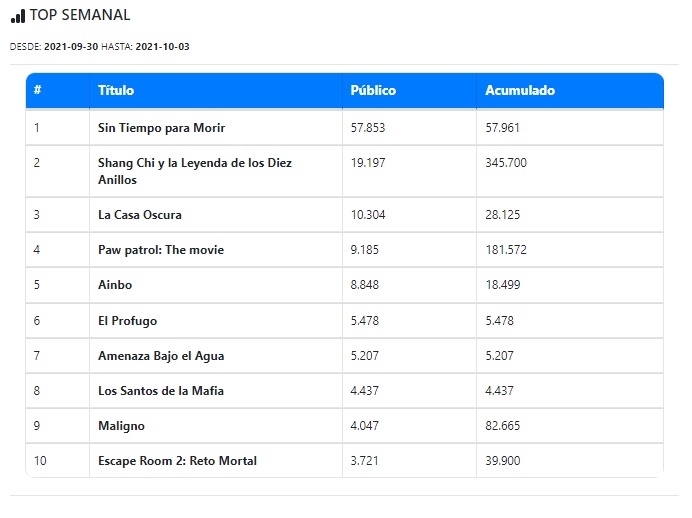The width and height of the screenshot is (692, 518).
Task: Click the Acumulado column header
Action: pos(520,91)
